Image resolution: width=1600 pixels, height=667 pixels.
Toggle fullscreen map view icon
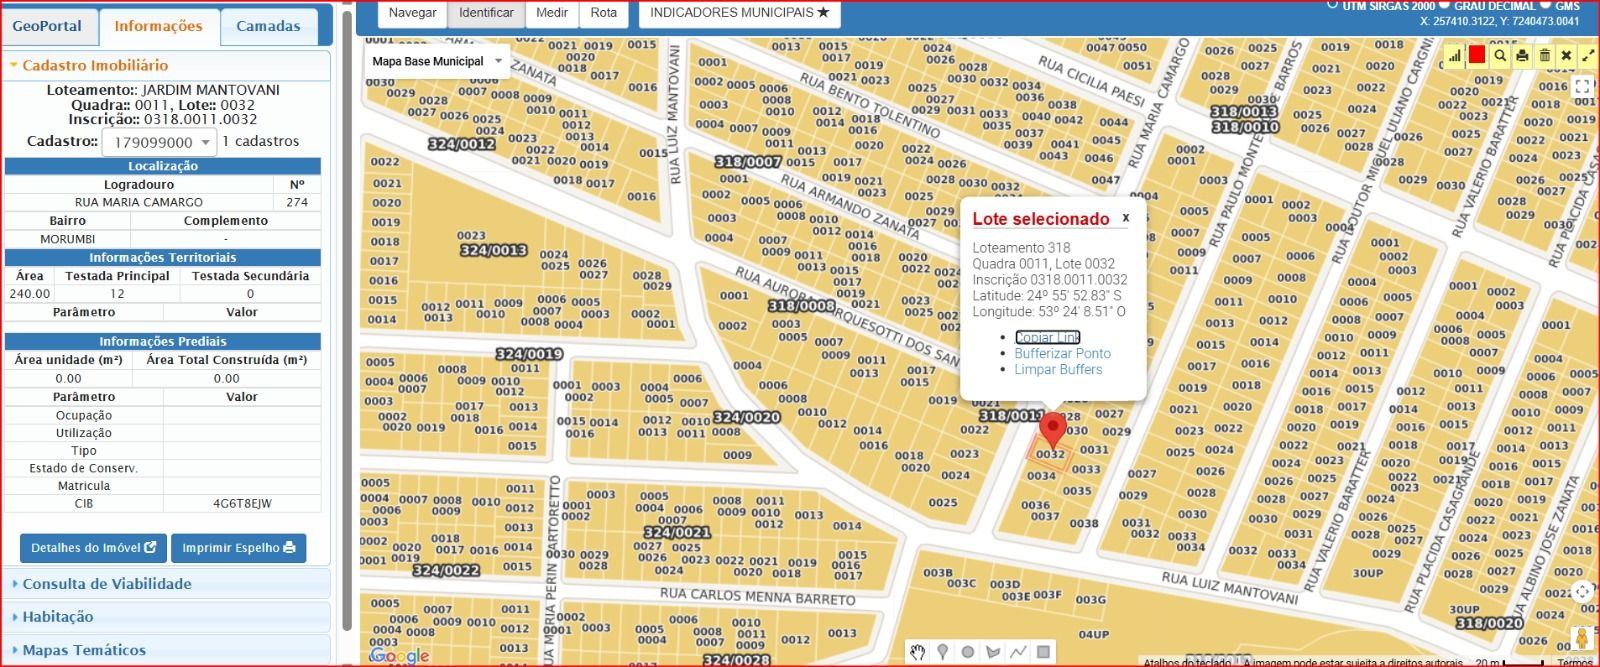point(1582,86)
